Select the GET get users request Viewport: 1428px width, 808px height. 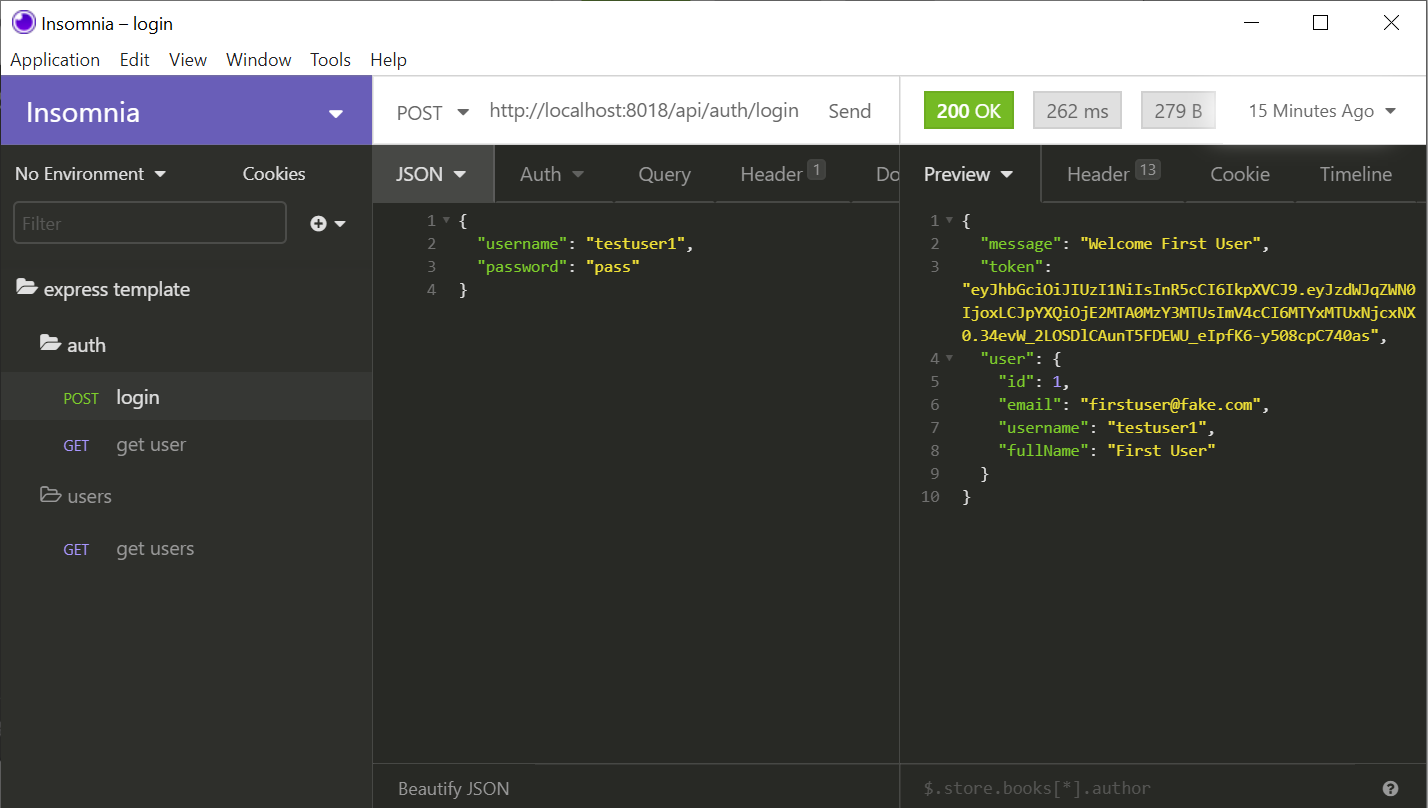(x=186, y=549)
